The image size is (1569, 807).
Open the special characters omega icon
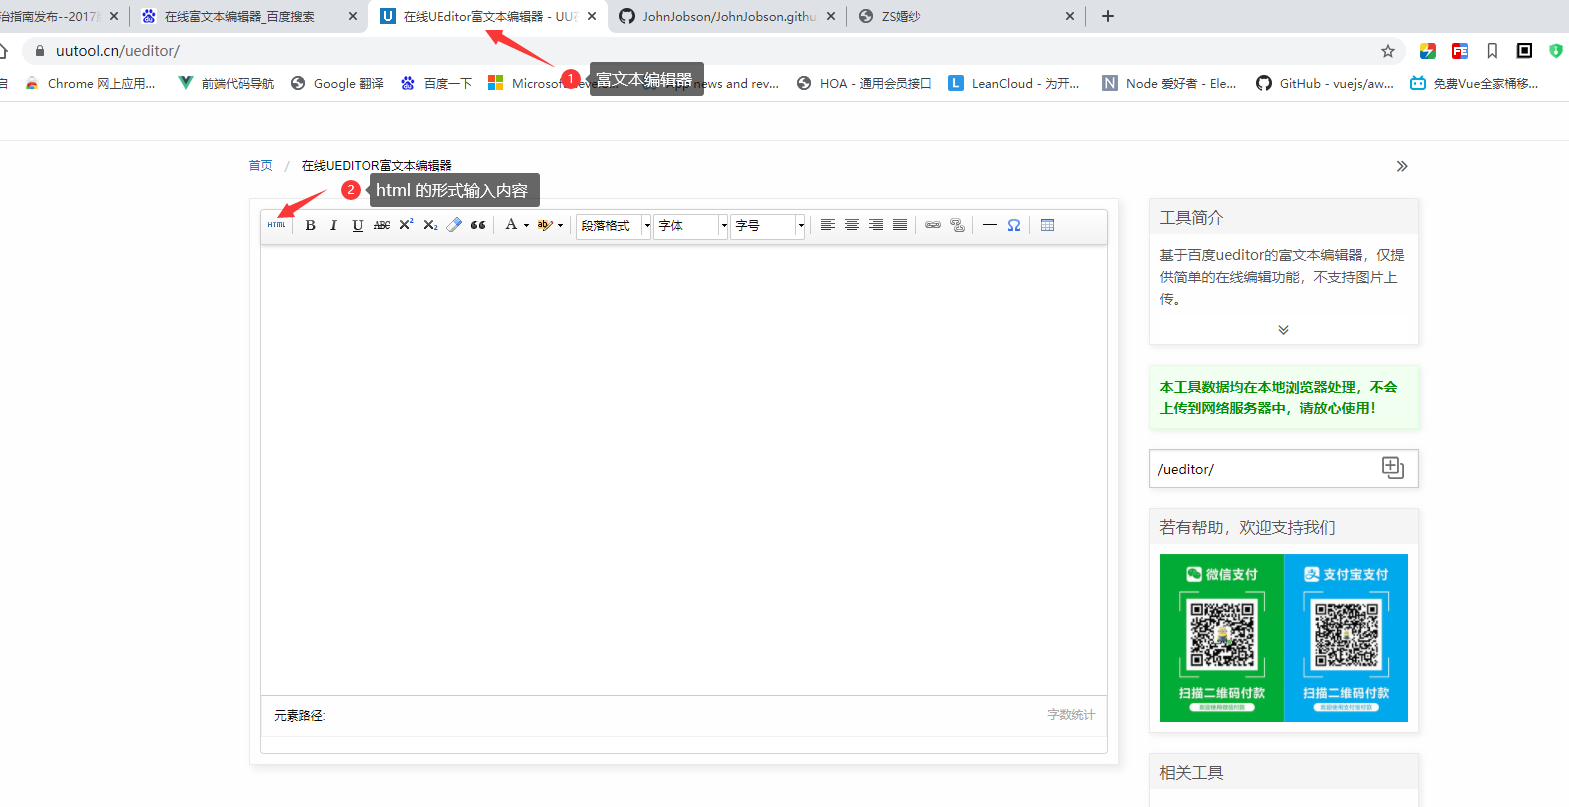1014,225
